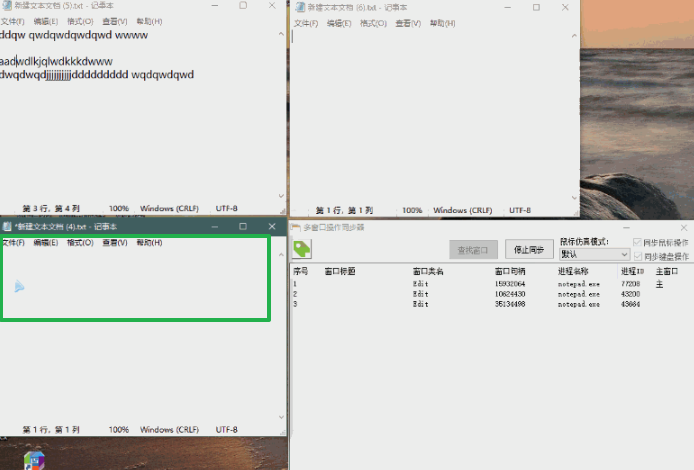Toggle the 同步鼠标操作 checkbox
Image resolution: width=694 pixels, height=470 pixels.
[637, 243]
